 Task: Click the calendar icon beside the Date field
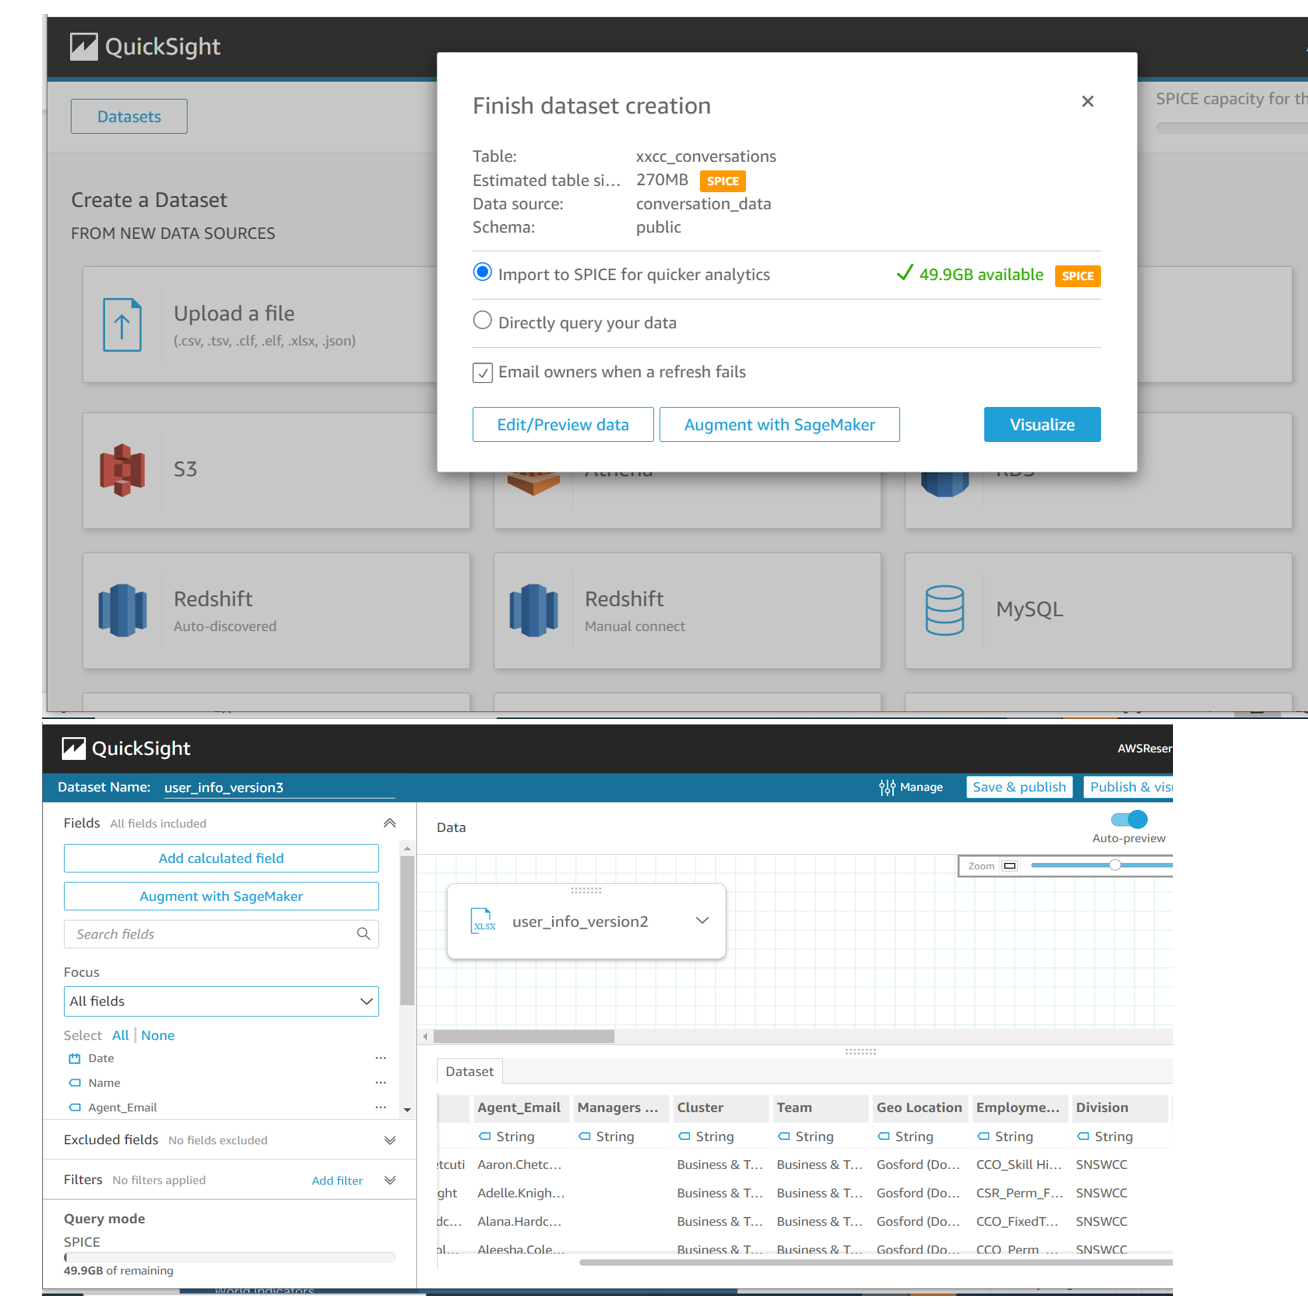(x=74, y=1058)
